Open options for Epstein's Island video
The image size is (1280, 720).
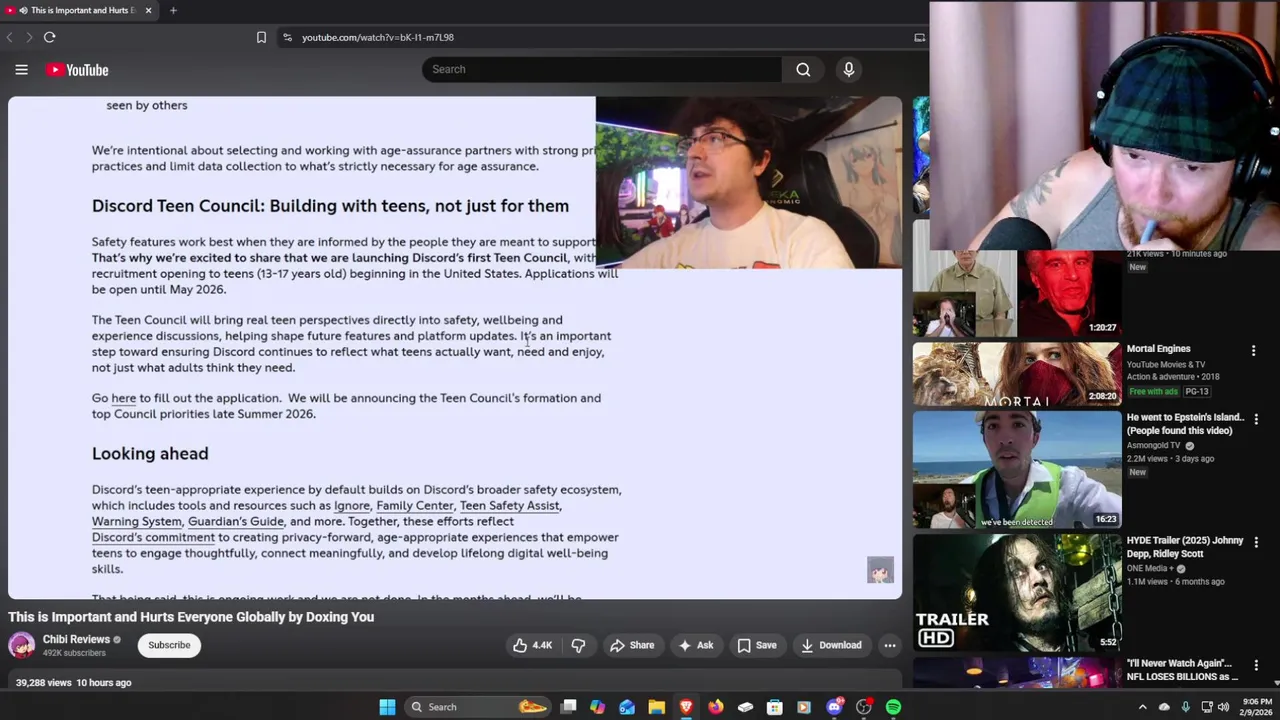(1257, 418)
